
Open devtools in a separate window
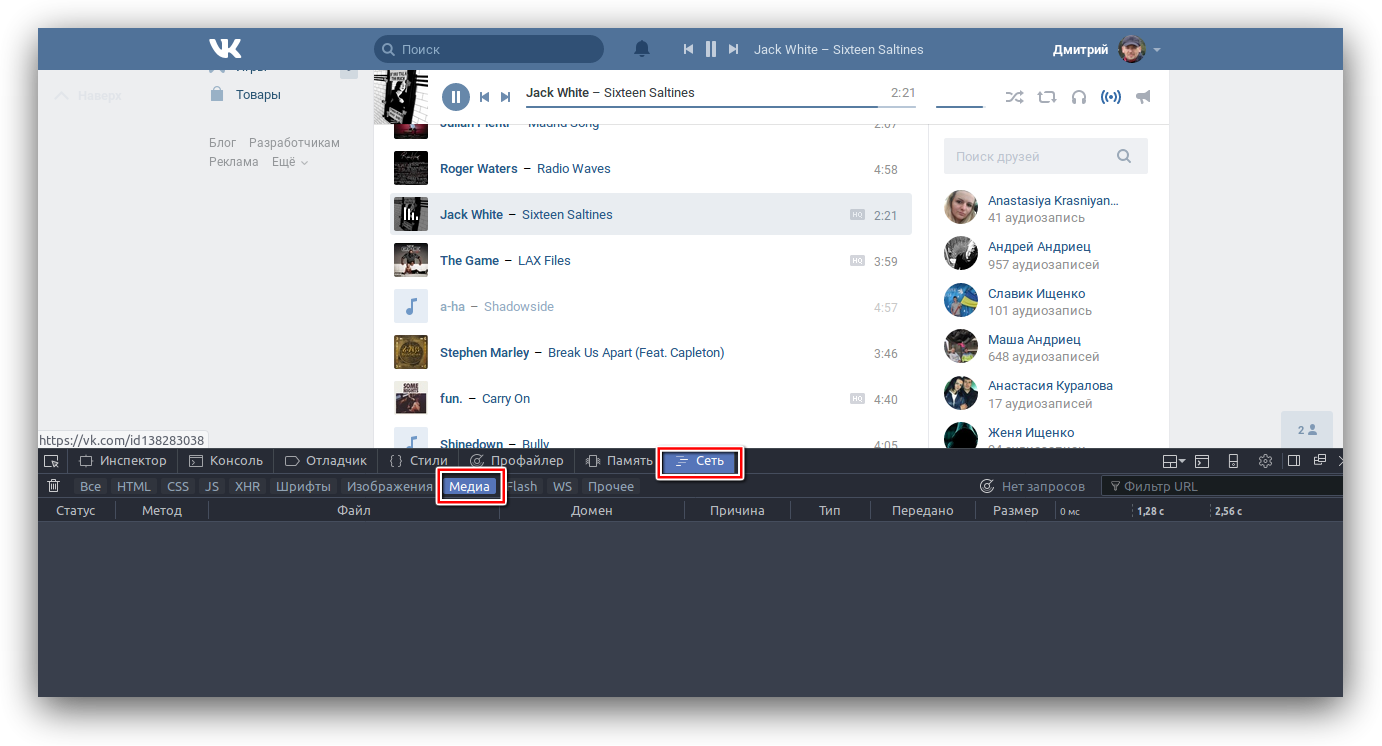tap(1320, 460)
